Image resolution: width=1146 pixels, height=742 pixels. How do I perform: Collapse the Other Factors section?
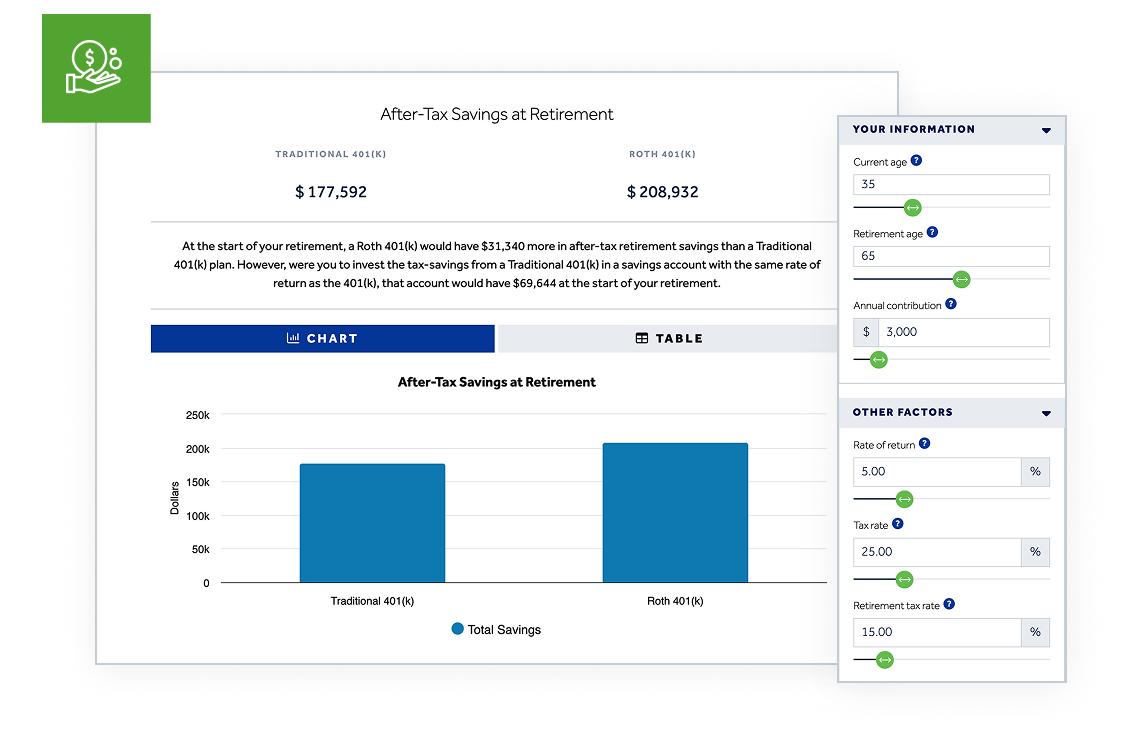click(x=1046, y=413)
